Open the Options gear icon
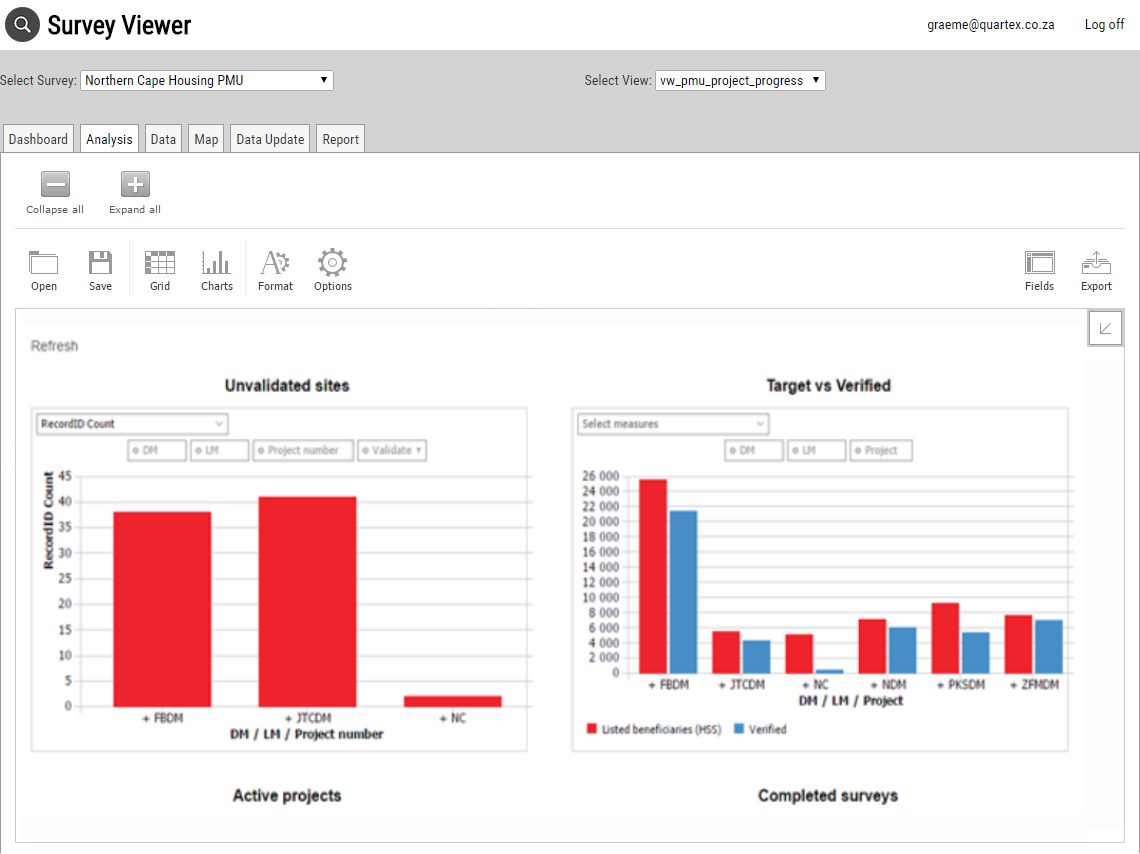The height and width of the screenshot is (854, 1140). 332,263
